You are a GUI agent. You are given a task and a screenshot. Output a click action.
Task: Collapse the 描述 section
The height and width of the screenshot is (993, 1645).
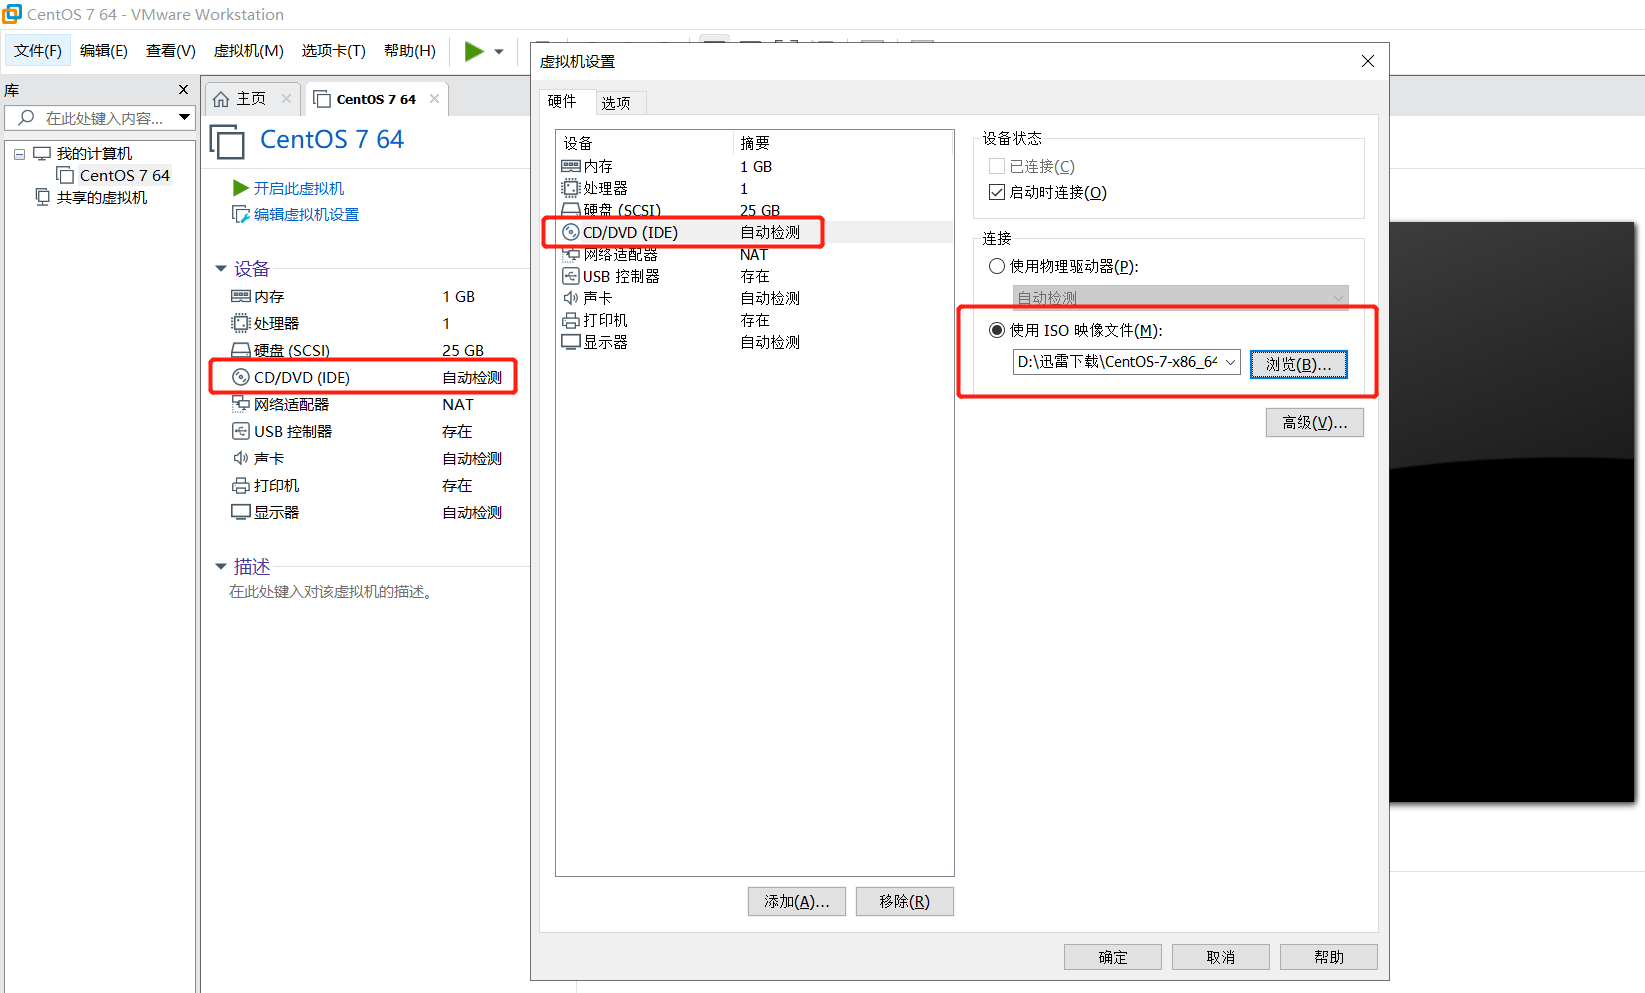[221, 567]
